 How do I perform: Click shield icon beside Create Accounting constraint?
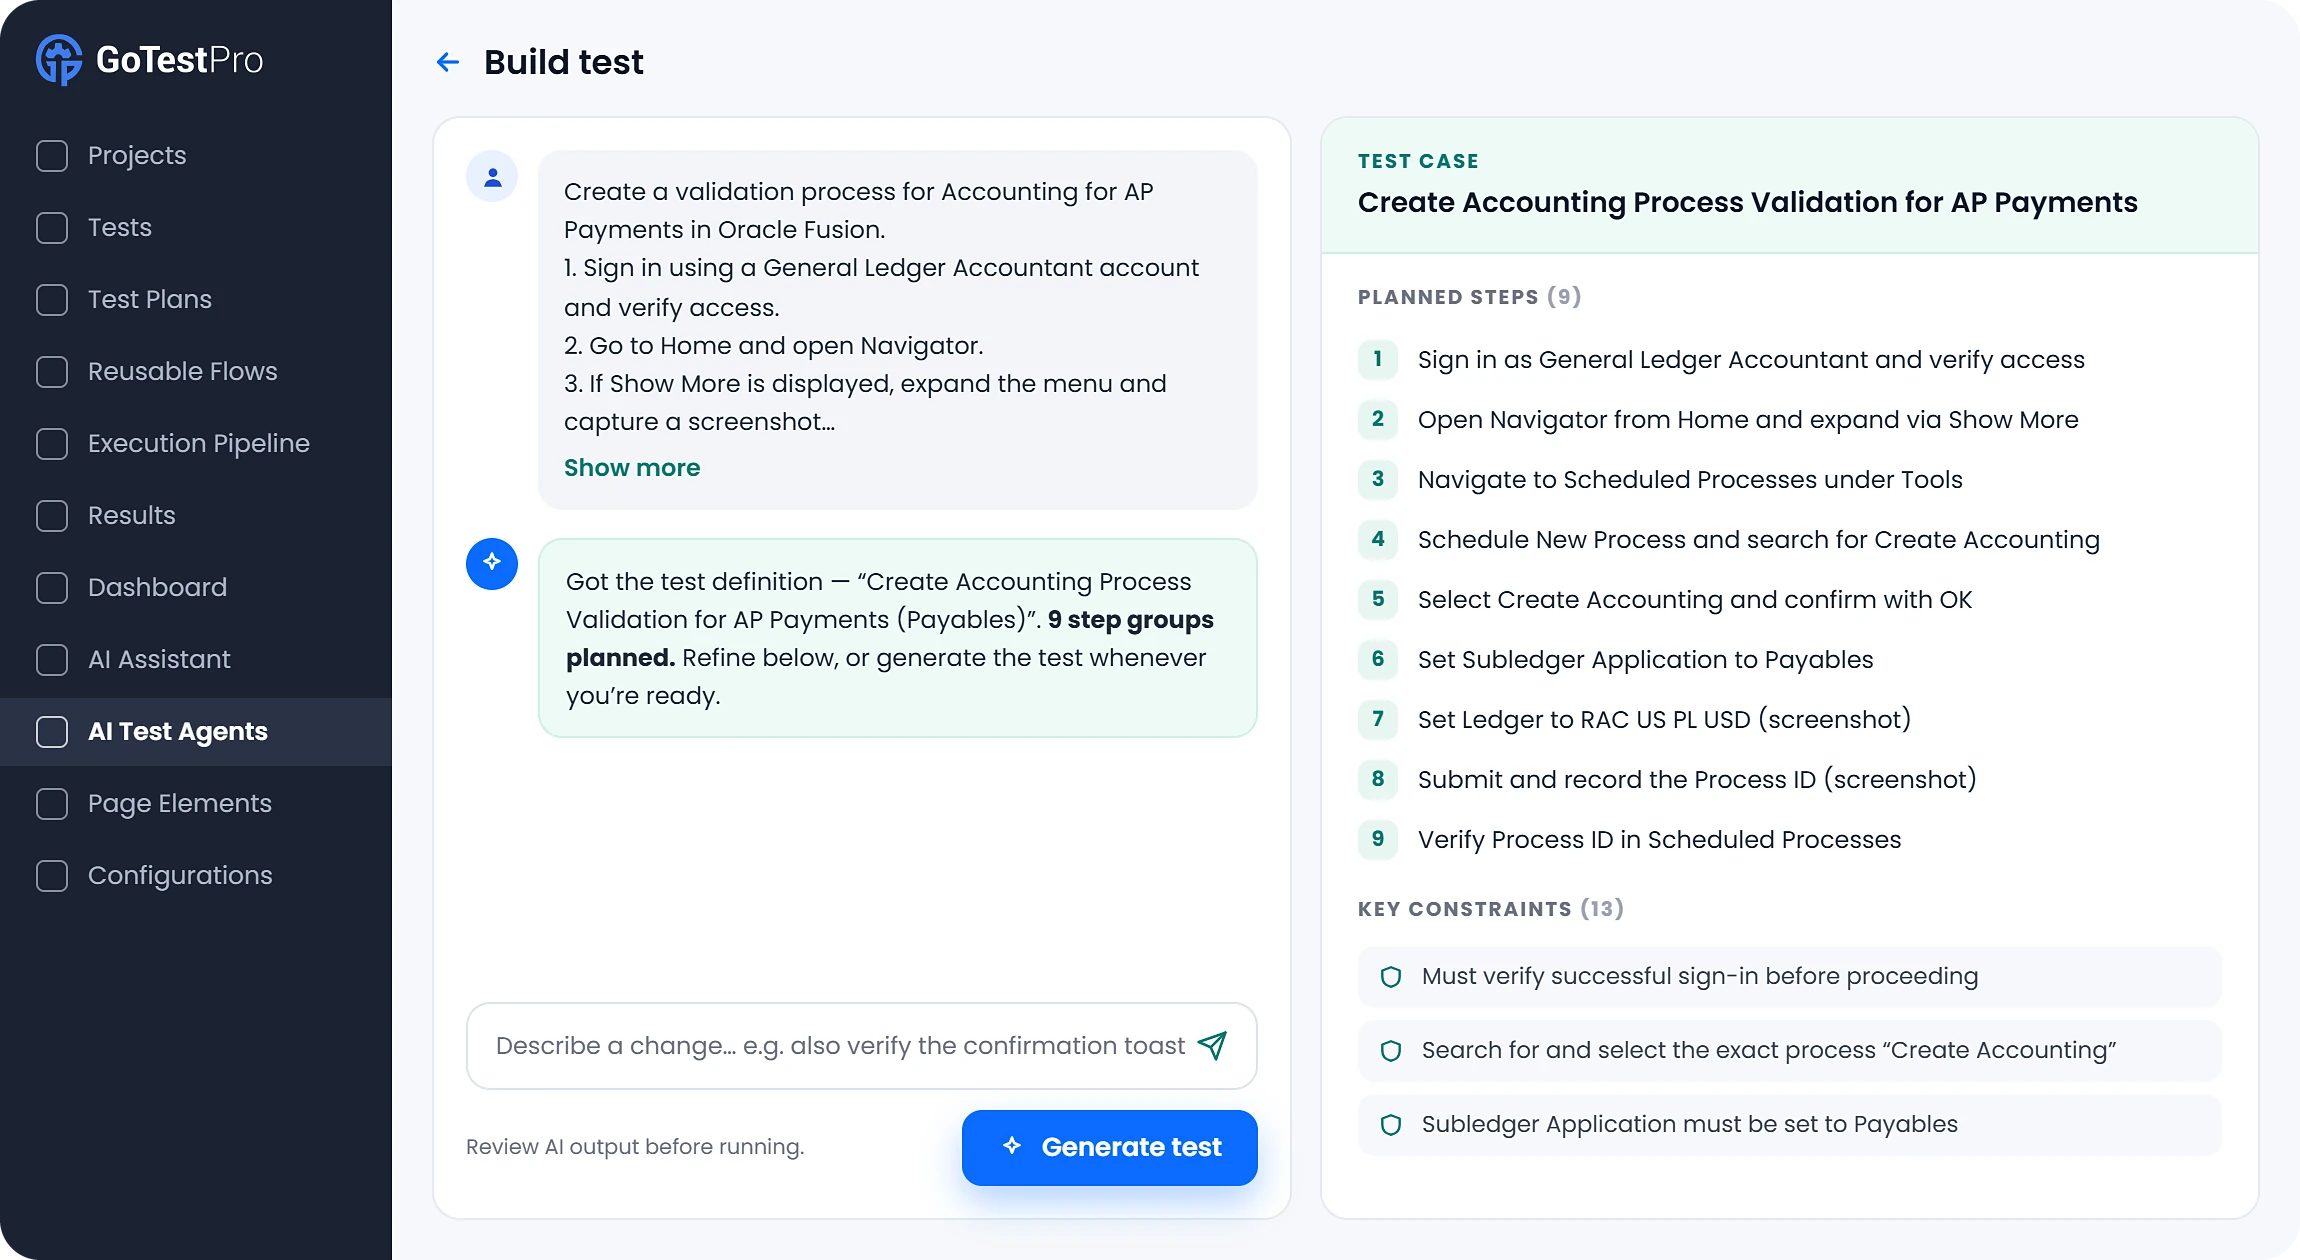(x=1391, y=1050)
